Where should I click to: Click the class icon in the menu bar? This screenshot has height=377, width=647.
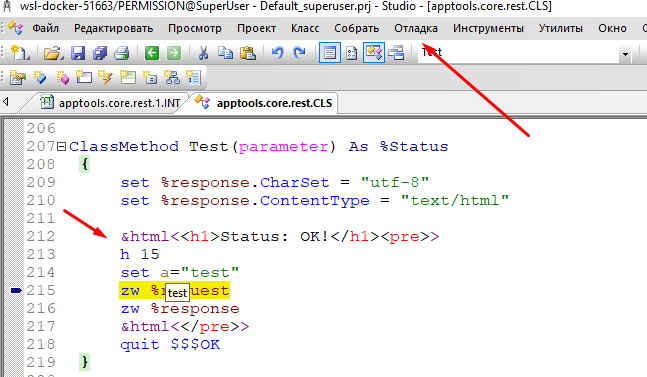click(16, 28)
